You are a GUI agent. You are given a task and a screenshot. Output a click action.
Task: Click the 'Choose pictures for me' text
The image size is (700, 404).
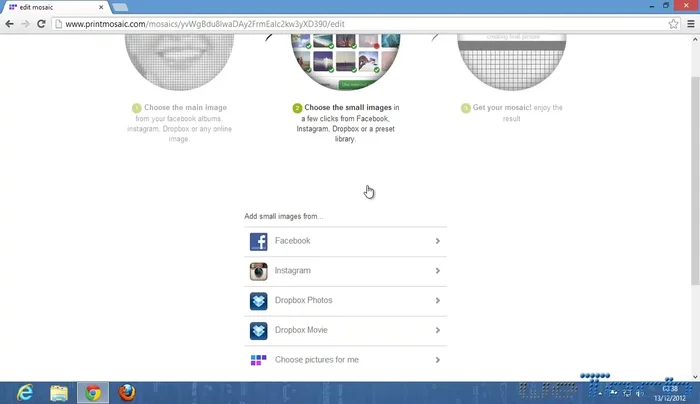click(x=316, y=360)
